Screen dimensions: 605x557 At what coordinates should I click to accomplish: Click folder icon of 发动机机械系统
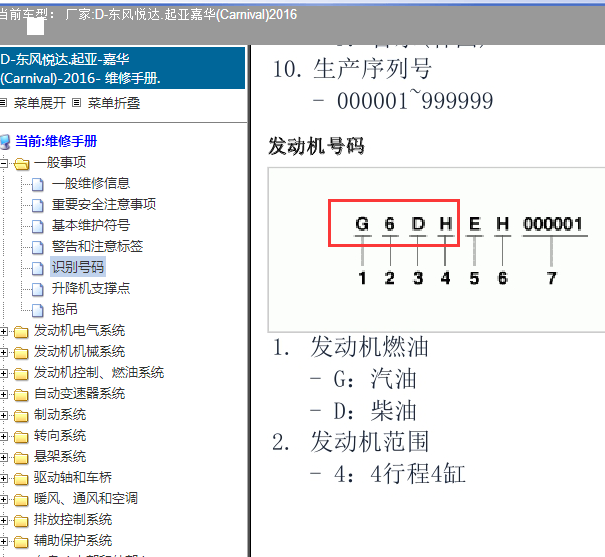coord(21,353)
